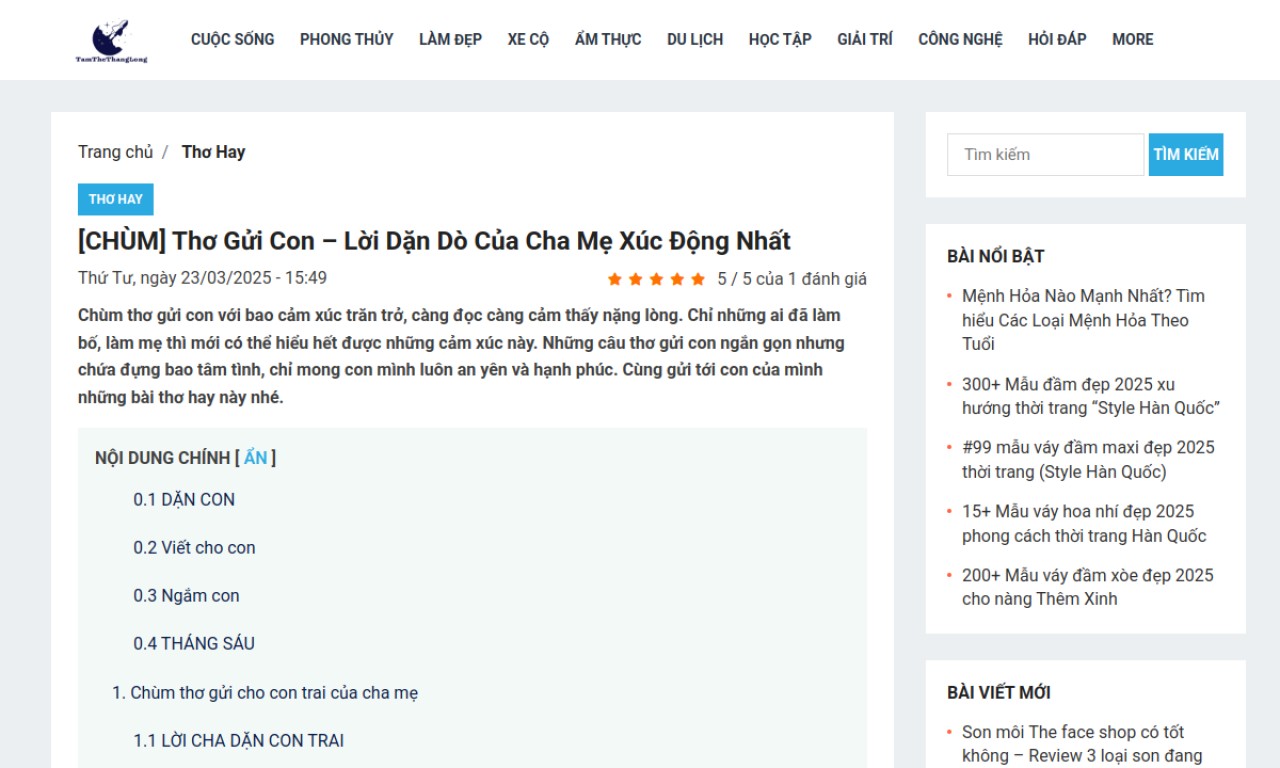Jump to section 0.2 Viết cho con
This screenshot has width=1280, height=768.
point(194,548)
